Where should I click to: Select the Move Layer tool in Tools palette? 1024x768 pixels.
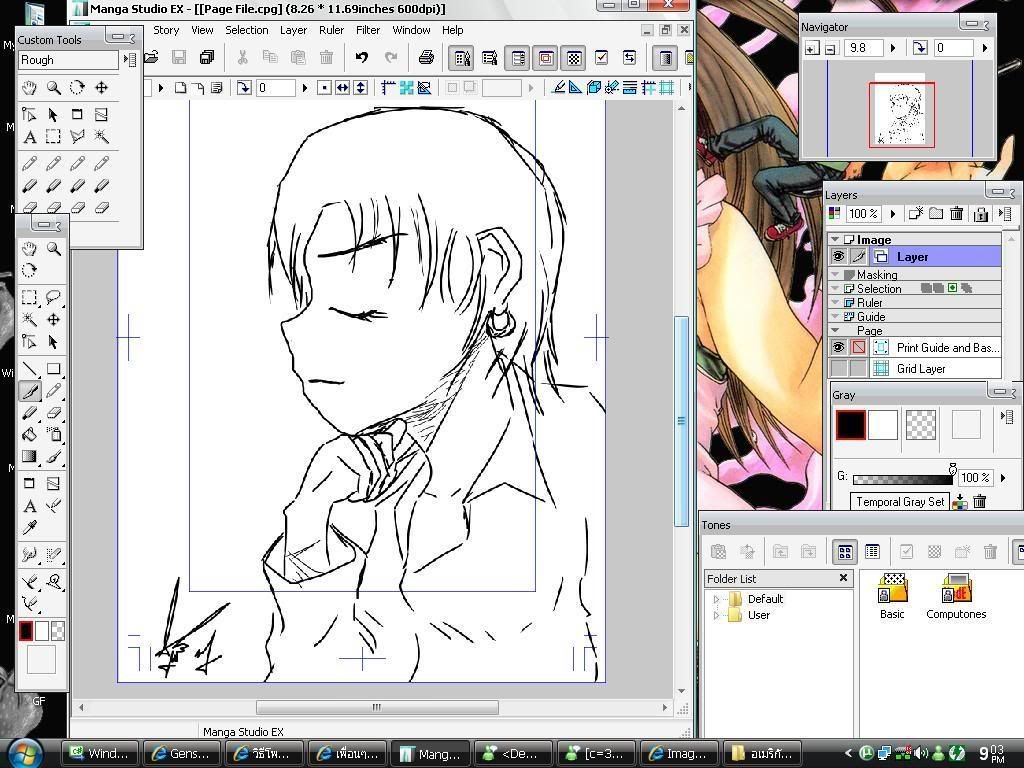point(54,319)
